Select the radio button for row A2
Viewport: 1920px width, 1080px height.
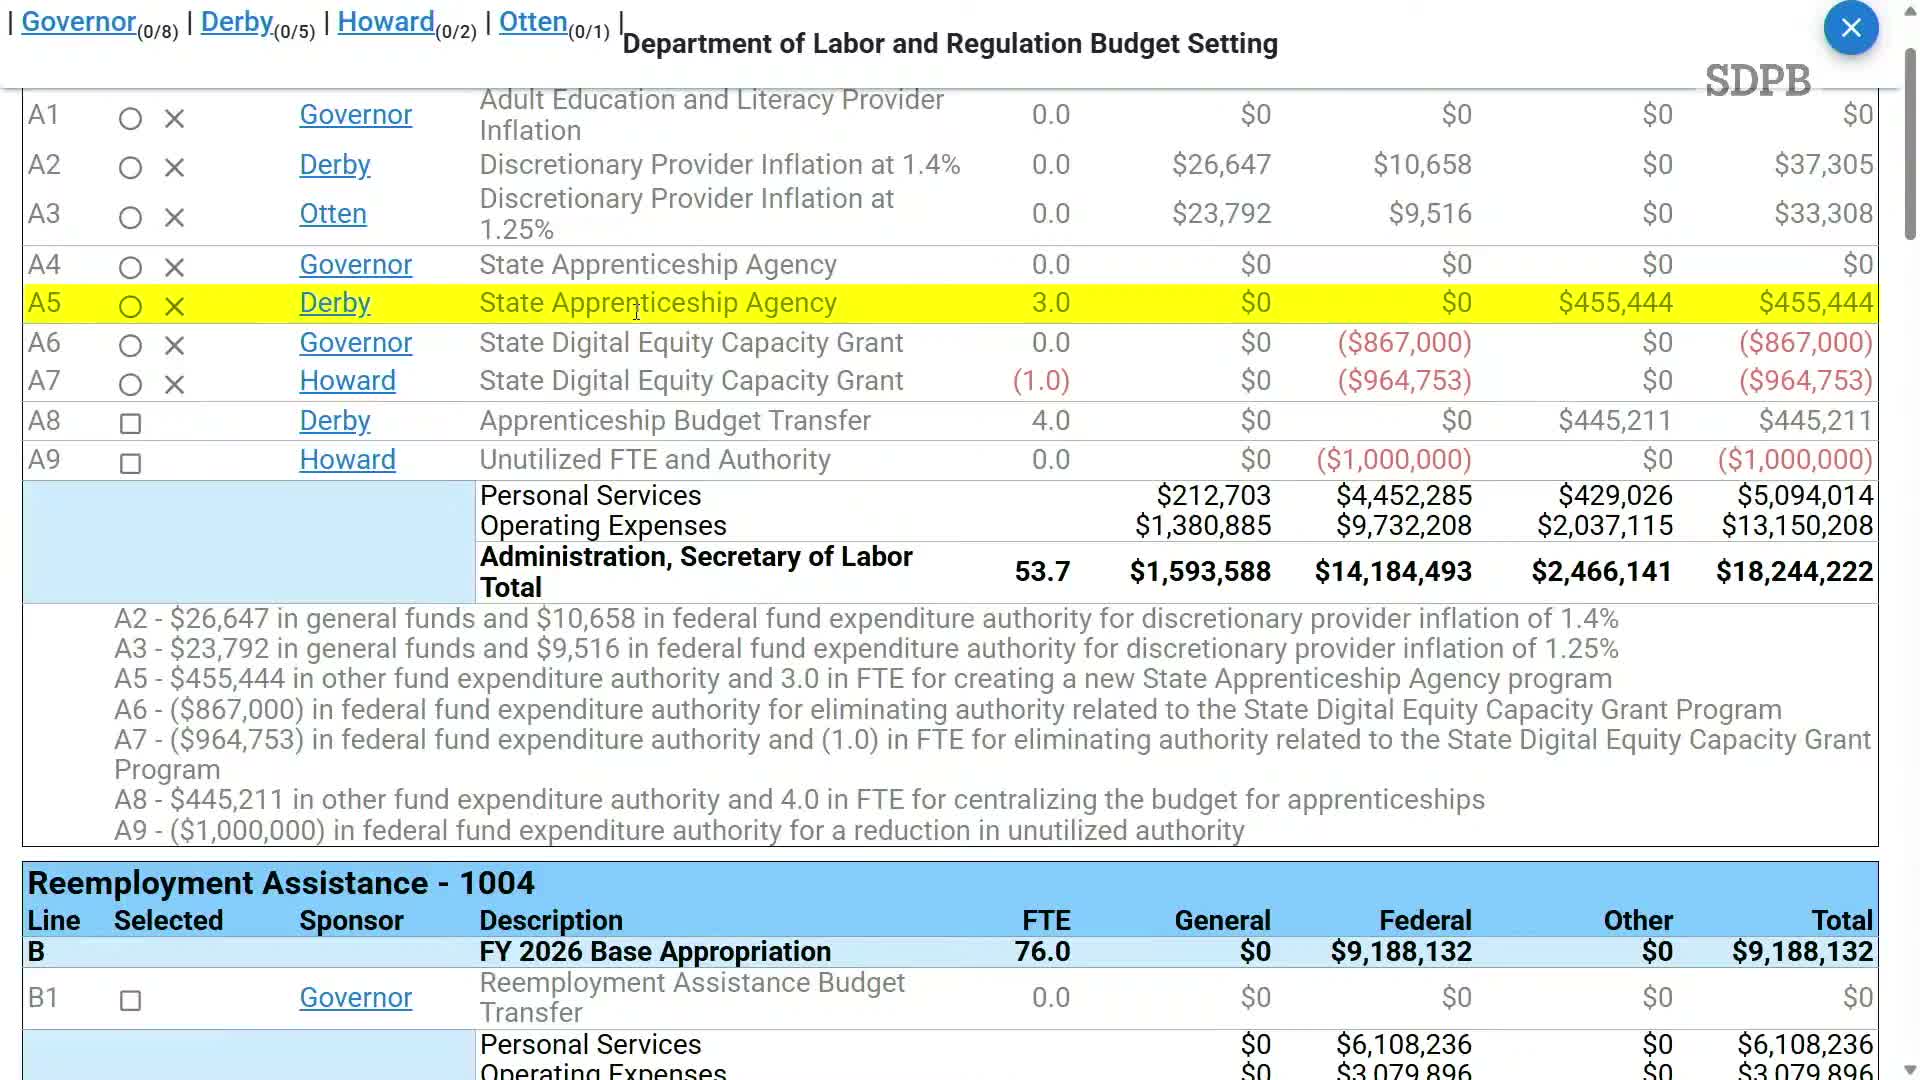click(x=130, y=168)
